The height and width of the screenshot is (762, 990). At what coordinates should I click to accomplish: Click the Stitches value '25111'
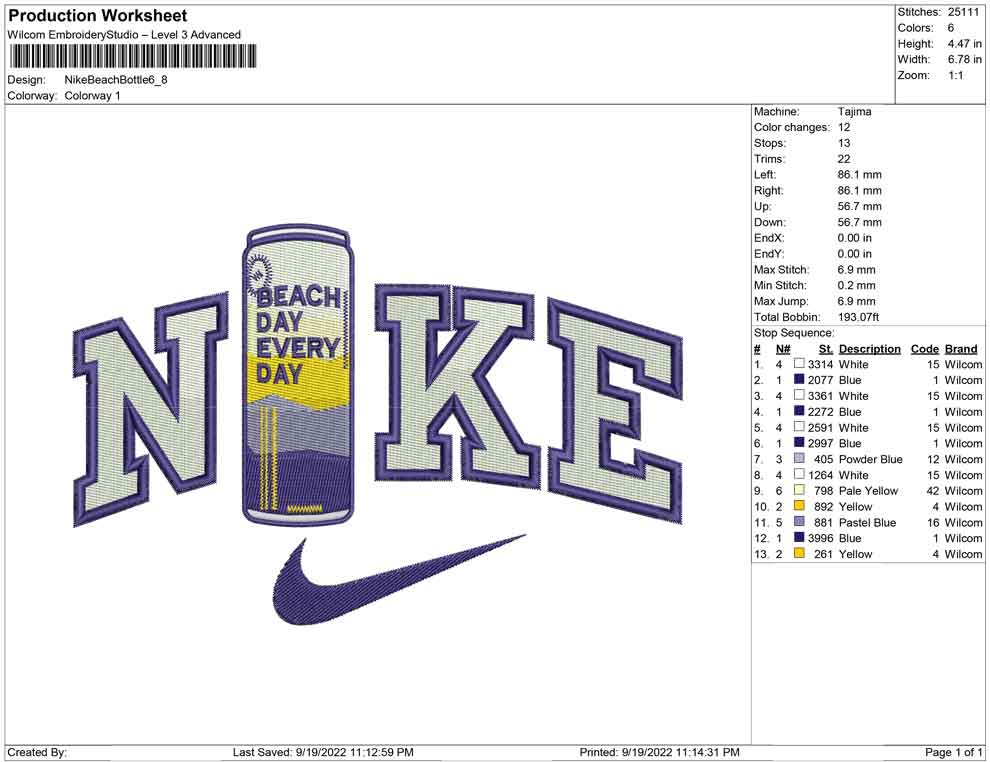click(x=963, y=12)
